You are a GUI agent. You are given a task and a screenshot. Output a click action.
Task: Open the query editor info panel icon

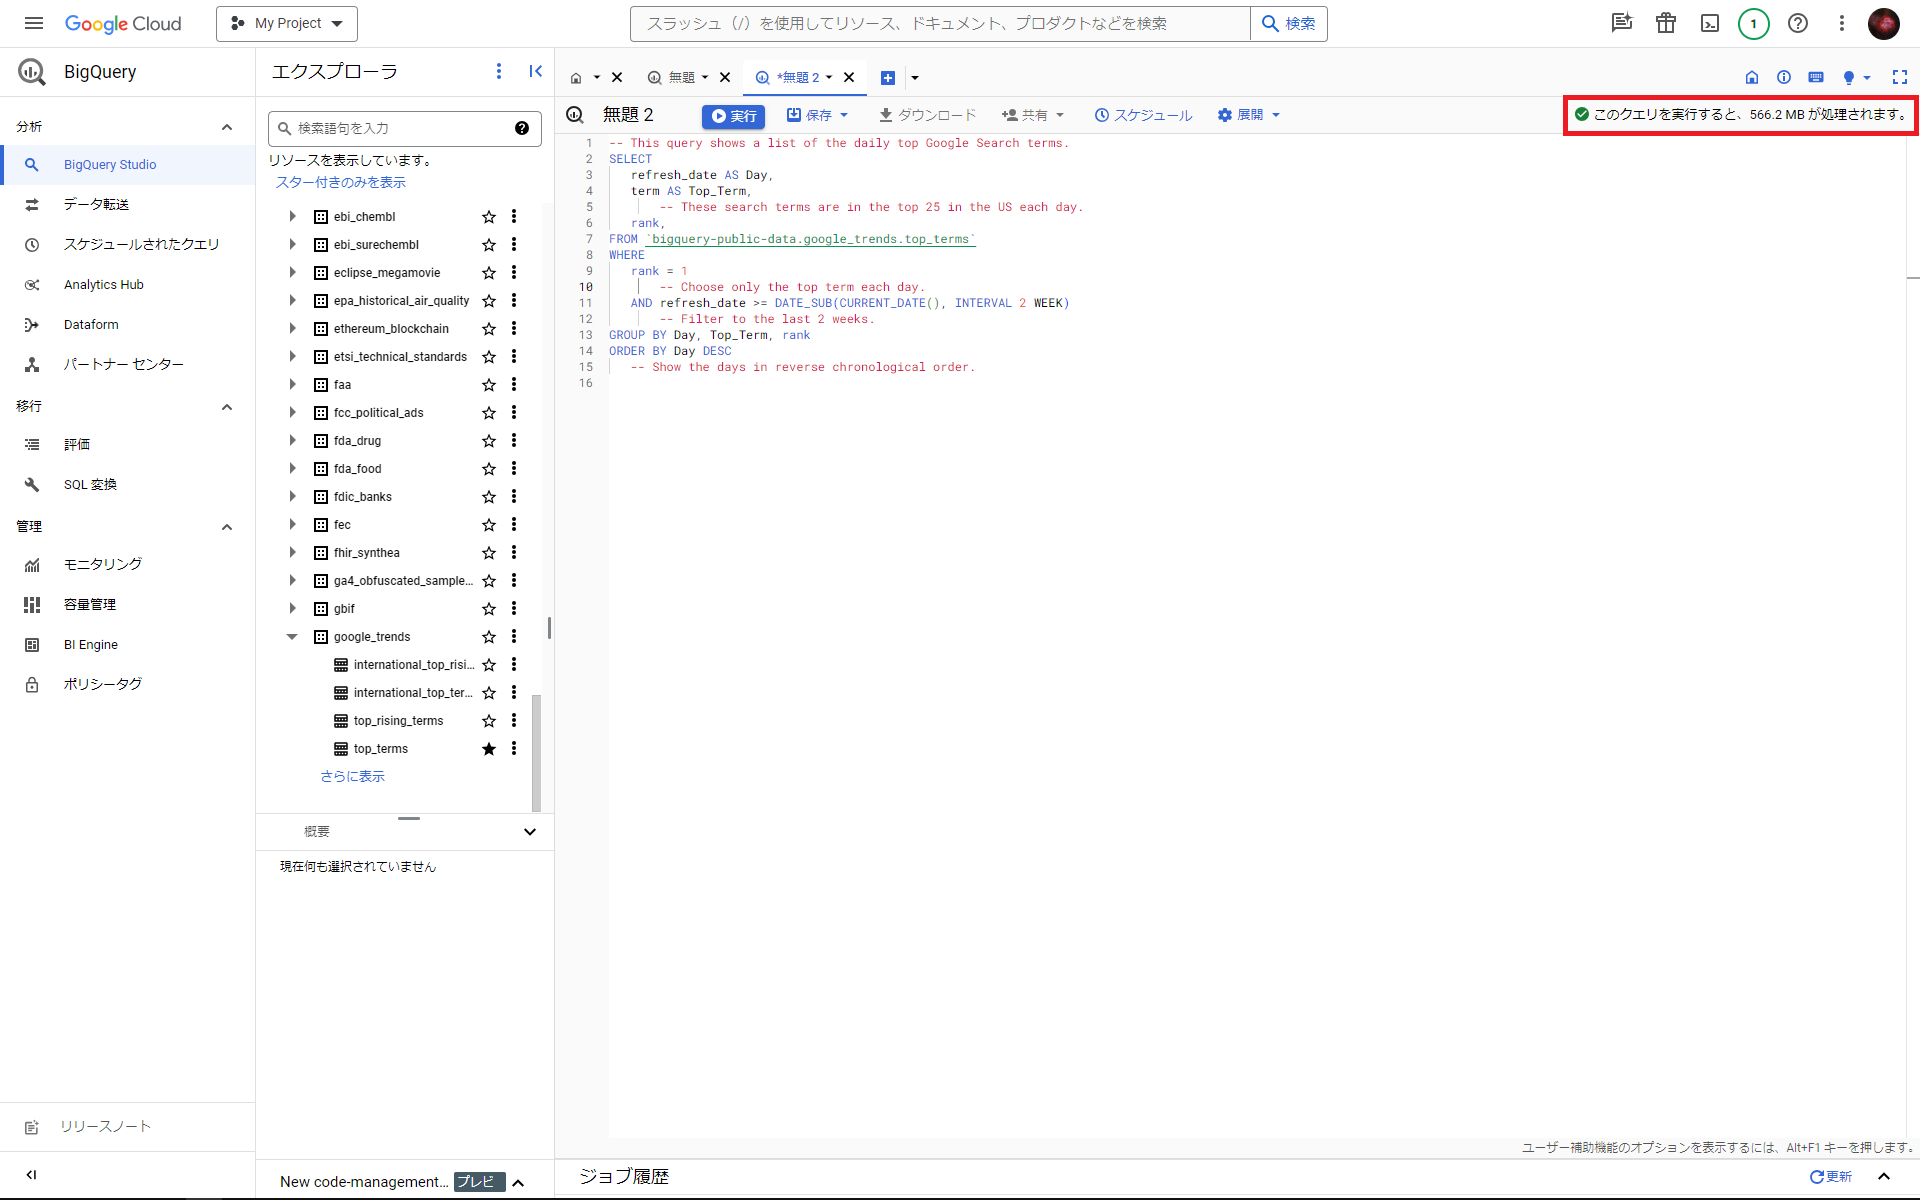coord(1783,77)
